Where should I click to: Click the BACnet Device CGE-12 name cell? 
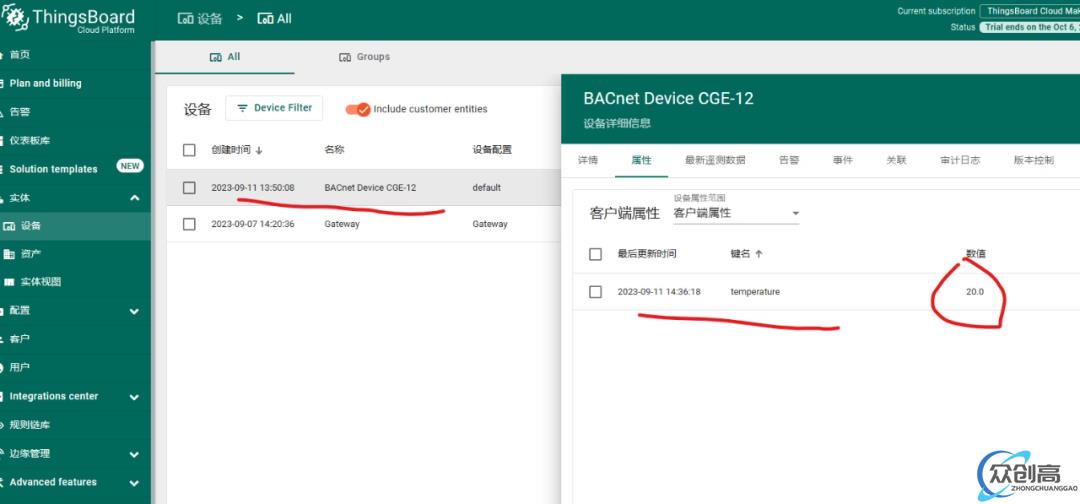pos(370,187)
